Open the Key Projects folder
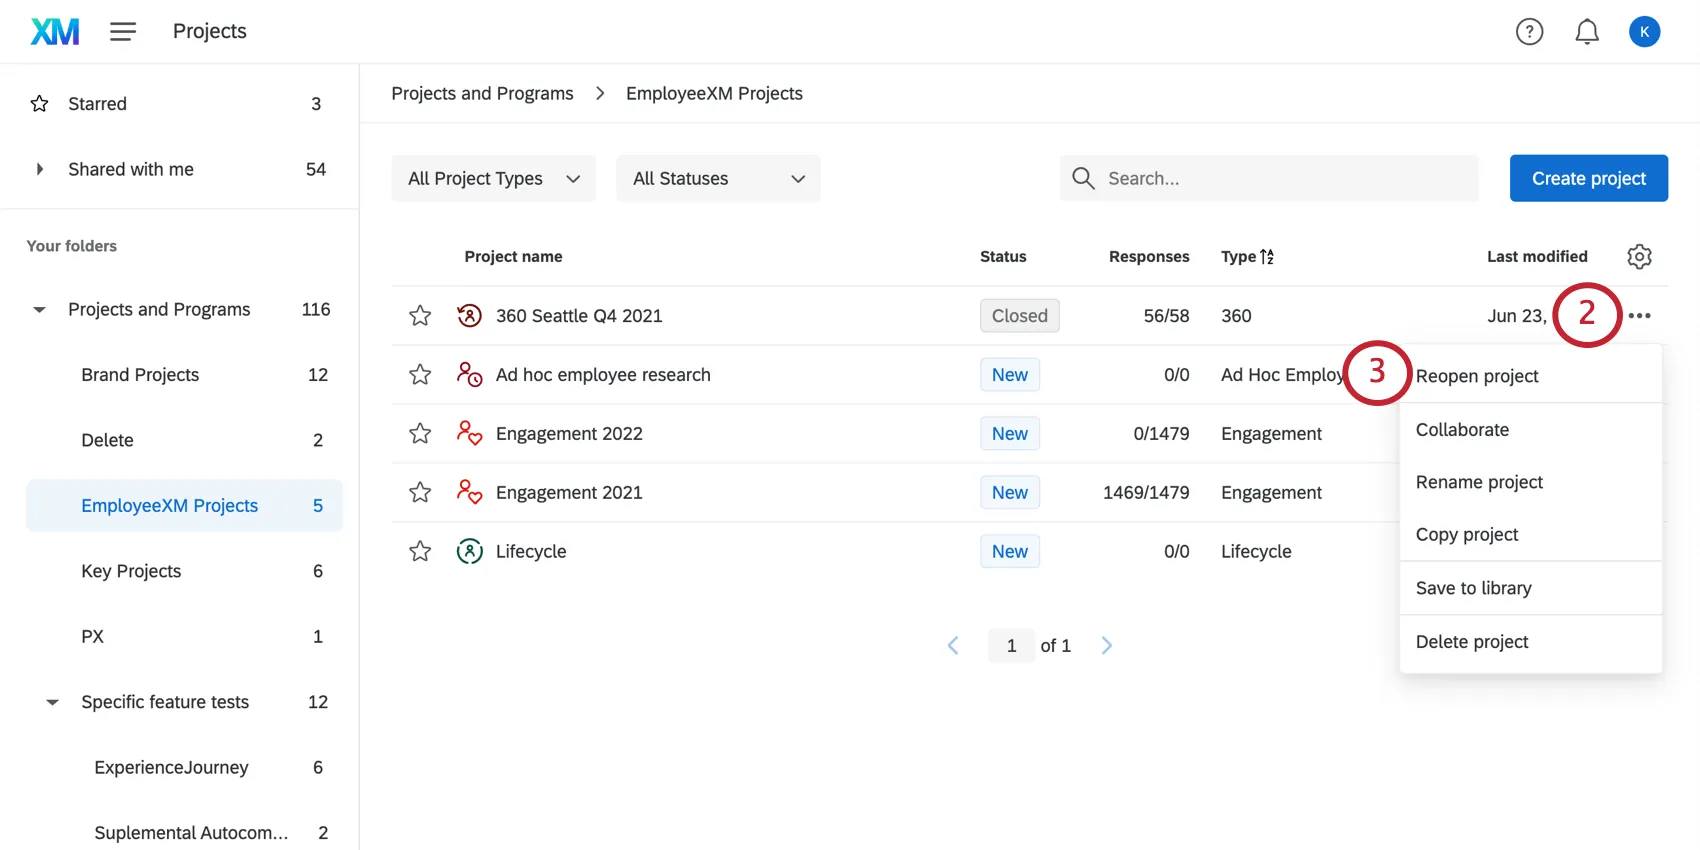This screenshot has height=850, width=1700. (x=131, y=571)
